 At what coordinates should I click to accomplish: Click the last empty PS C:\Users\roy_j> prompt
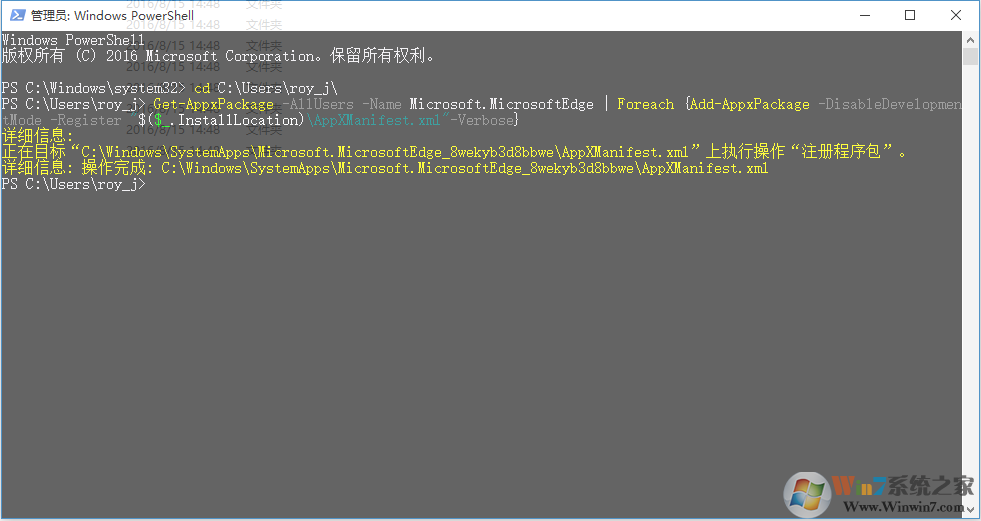pyautogui.click(x=74, y=185)
